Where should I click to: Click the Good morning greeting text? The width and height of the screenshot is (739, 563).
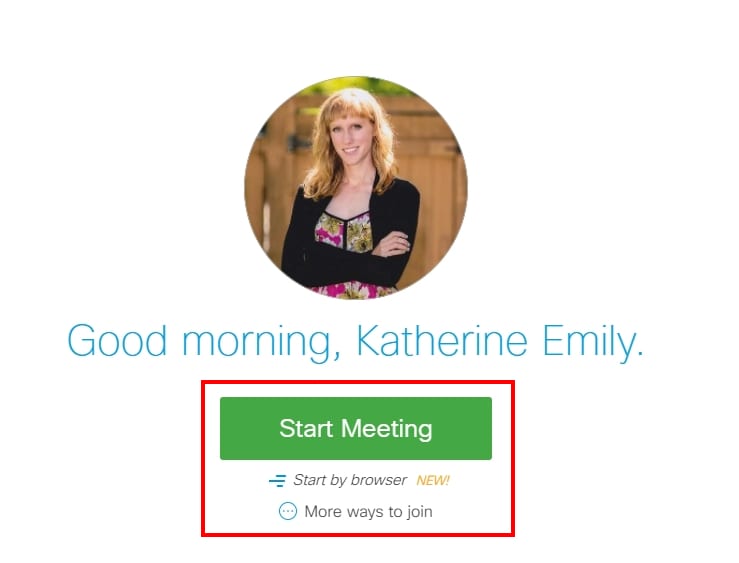tap(356, 342)
